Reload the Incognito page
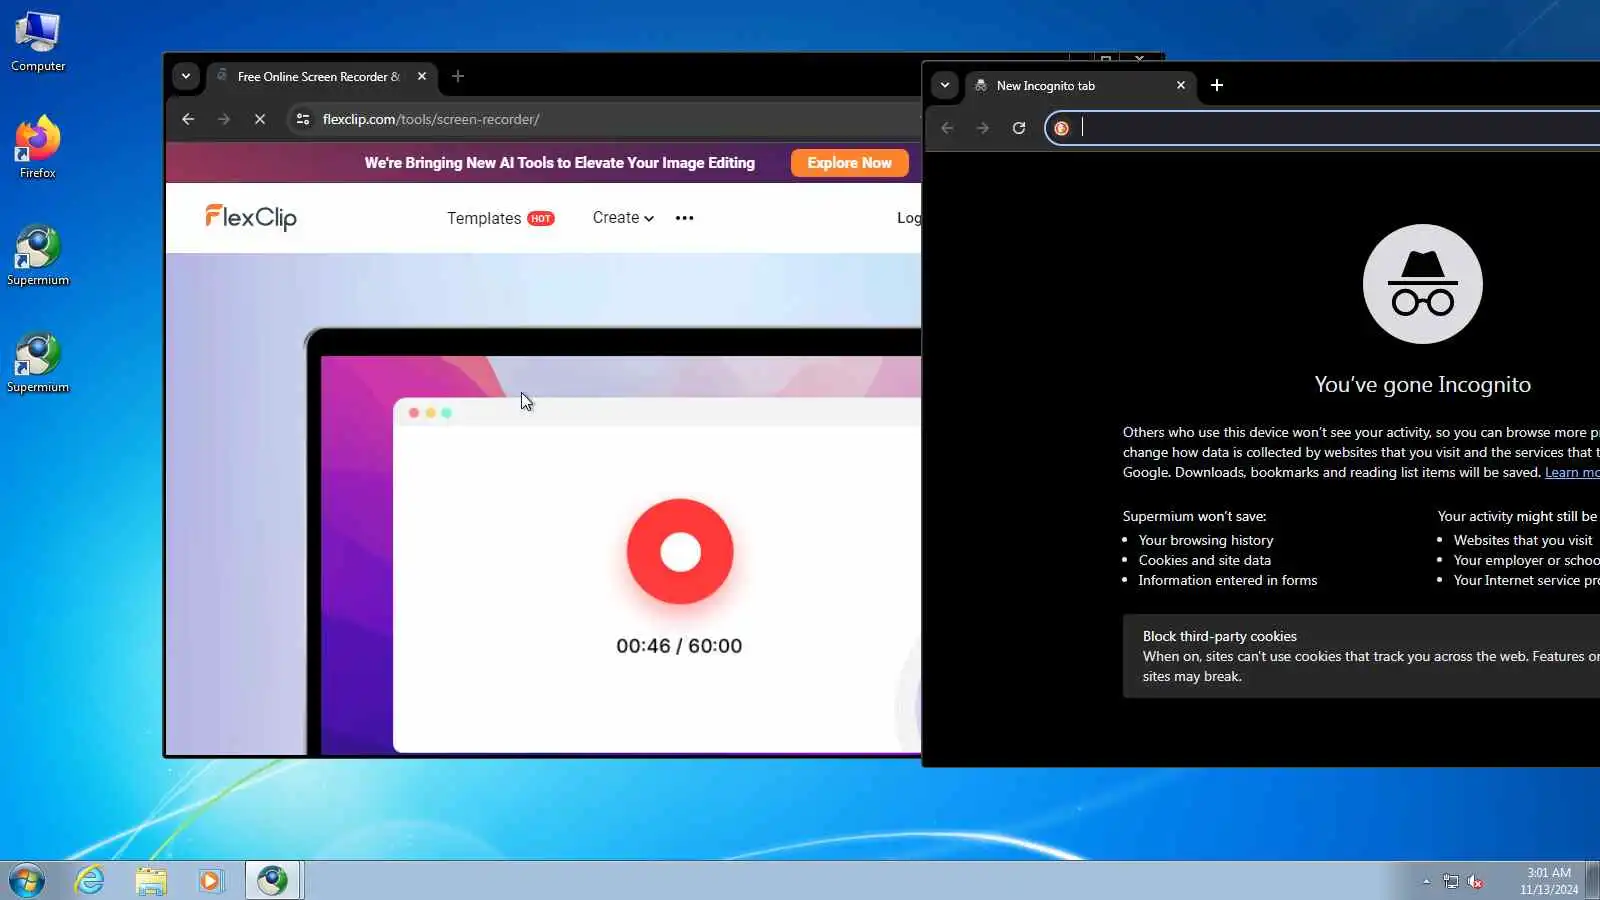 click(1019, 128)
